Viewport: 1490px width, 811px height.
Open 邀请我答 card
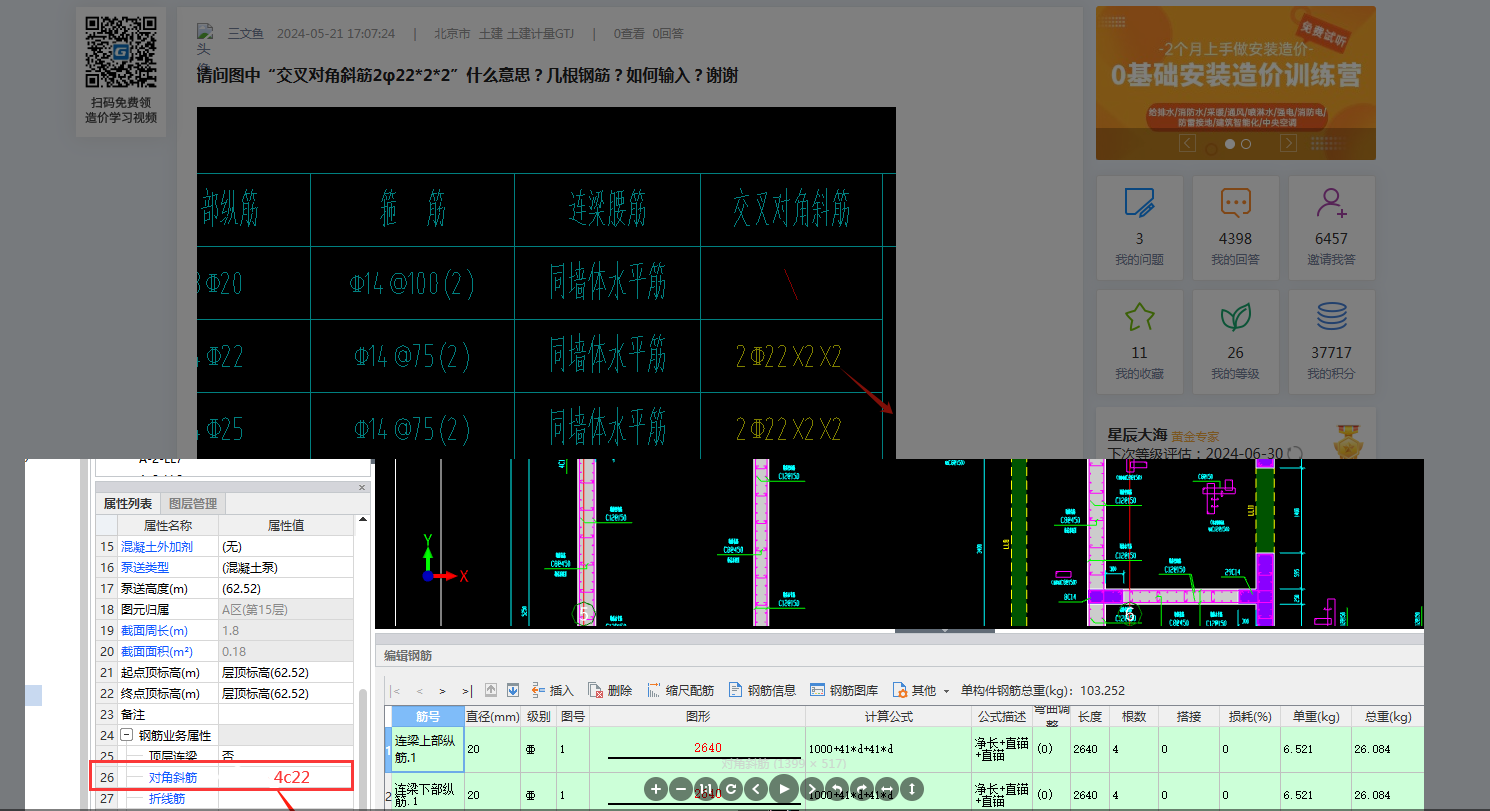(x=1331, y=226)
